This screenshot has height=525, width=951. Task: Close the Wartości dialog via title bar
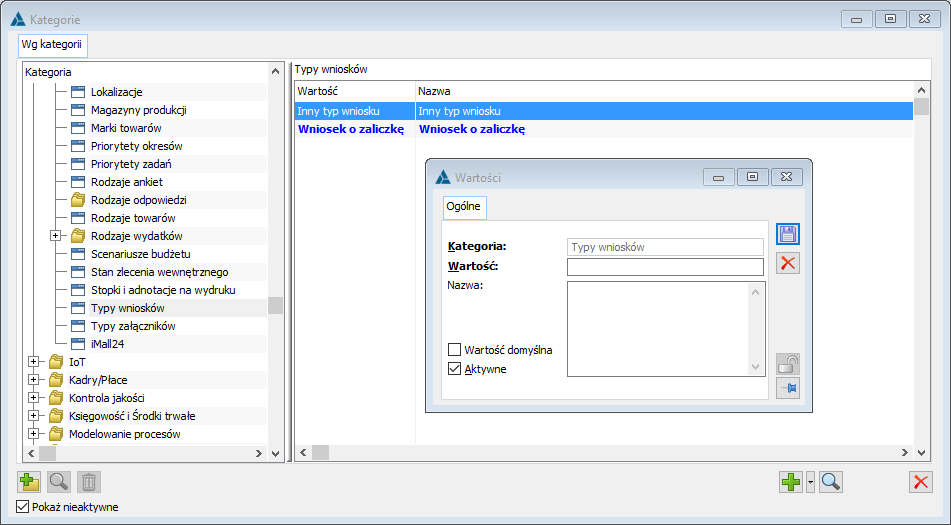tap(787, 177)
